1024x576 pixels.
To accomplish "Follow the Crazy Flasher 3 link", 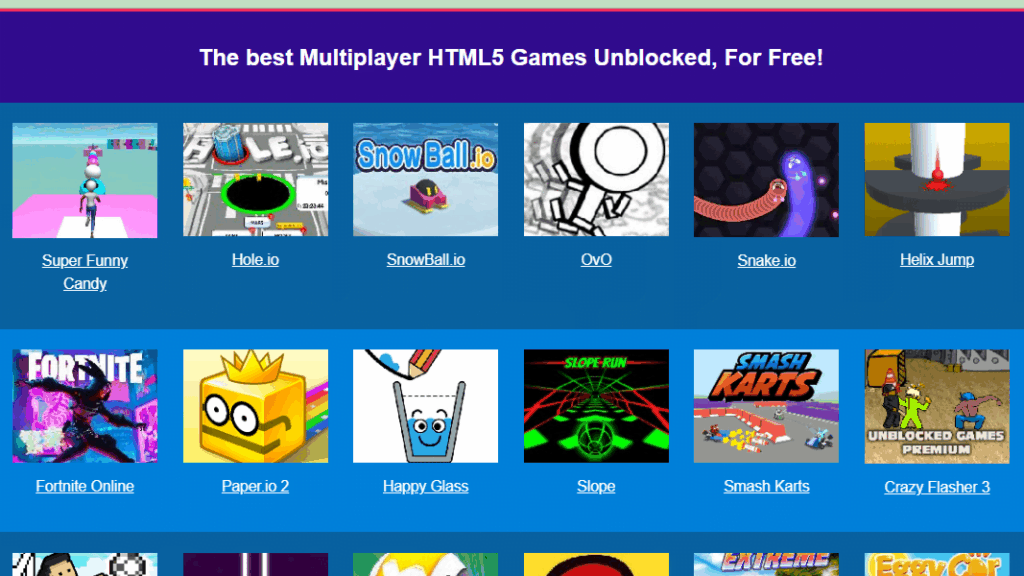I will [x=937, y=487].
